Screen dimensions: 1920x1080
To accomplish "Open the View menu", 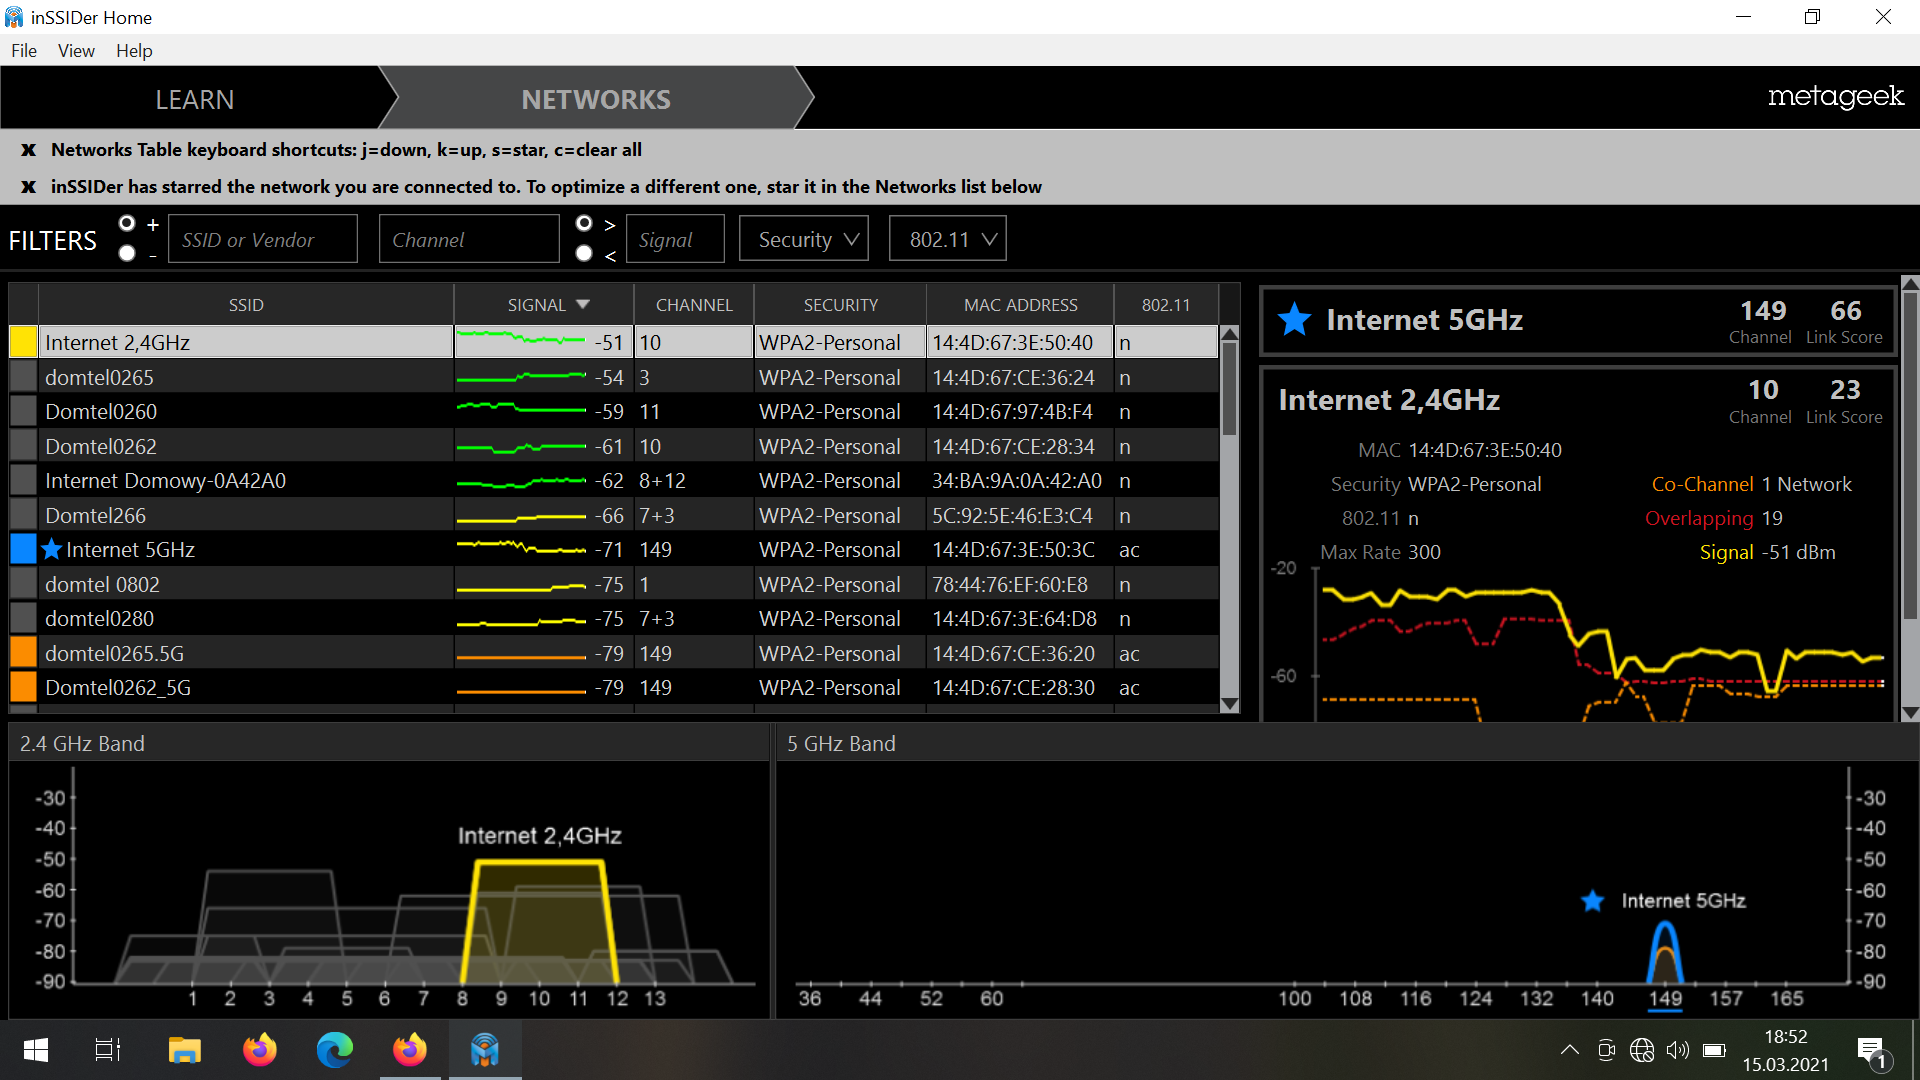I will [76, 51].
